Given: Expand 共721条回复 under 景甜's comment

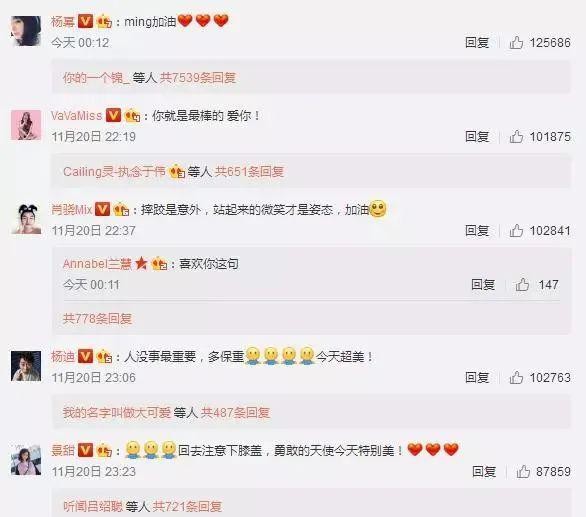Looking at the screenshot, I should pyautogui.click(x=187, y=507).
